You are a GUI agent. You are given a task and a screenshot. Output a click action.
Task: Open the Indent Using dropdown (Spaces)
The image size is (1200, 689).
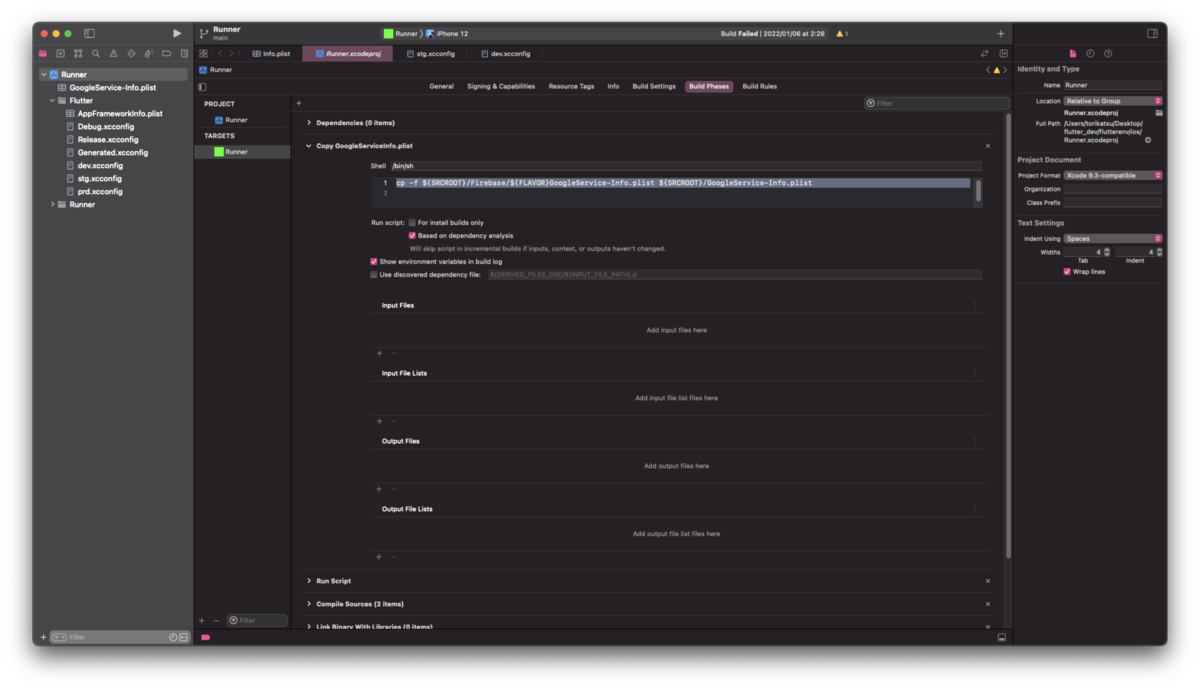[x=1113, y=239]
